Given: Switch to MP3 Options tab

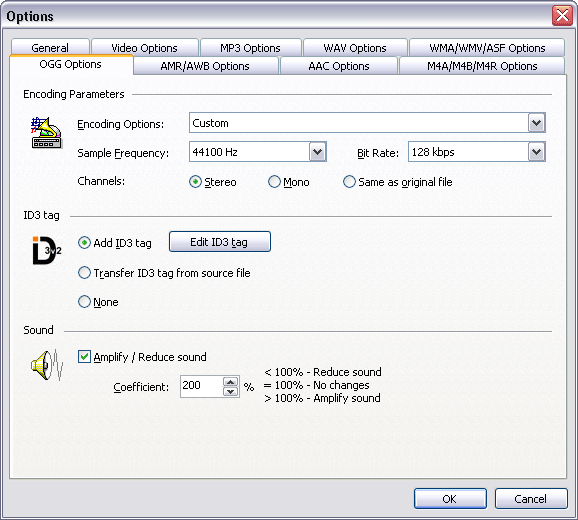Looking at the screenshot, I should 250,48.
